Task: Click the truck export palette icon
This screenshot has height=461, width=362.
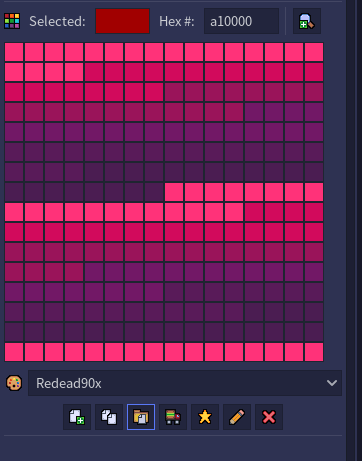Action: [173, 417]
